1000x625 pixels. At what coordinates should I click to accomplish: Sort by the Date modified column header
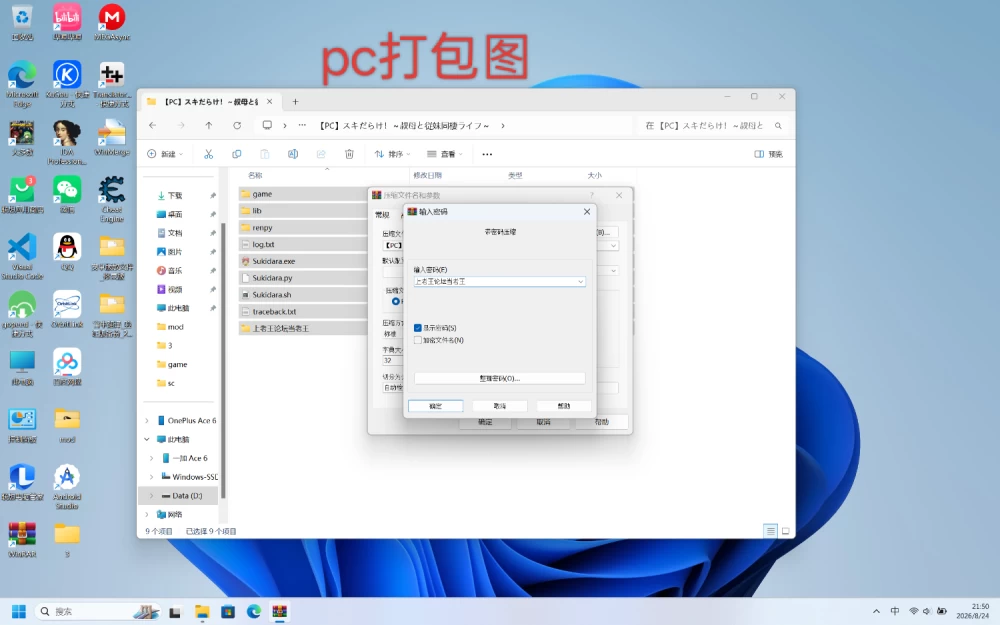click(427, 175)
